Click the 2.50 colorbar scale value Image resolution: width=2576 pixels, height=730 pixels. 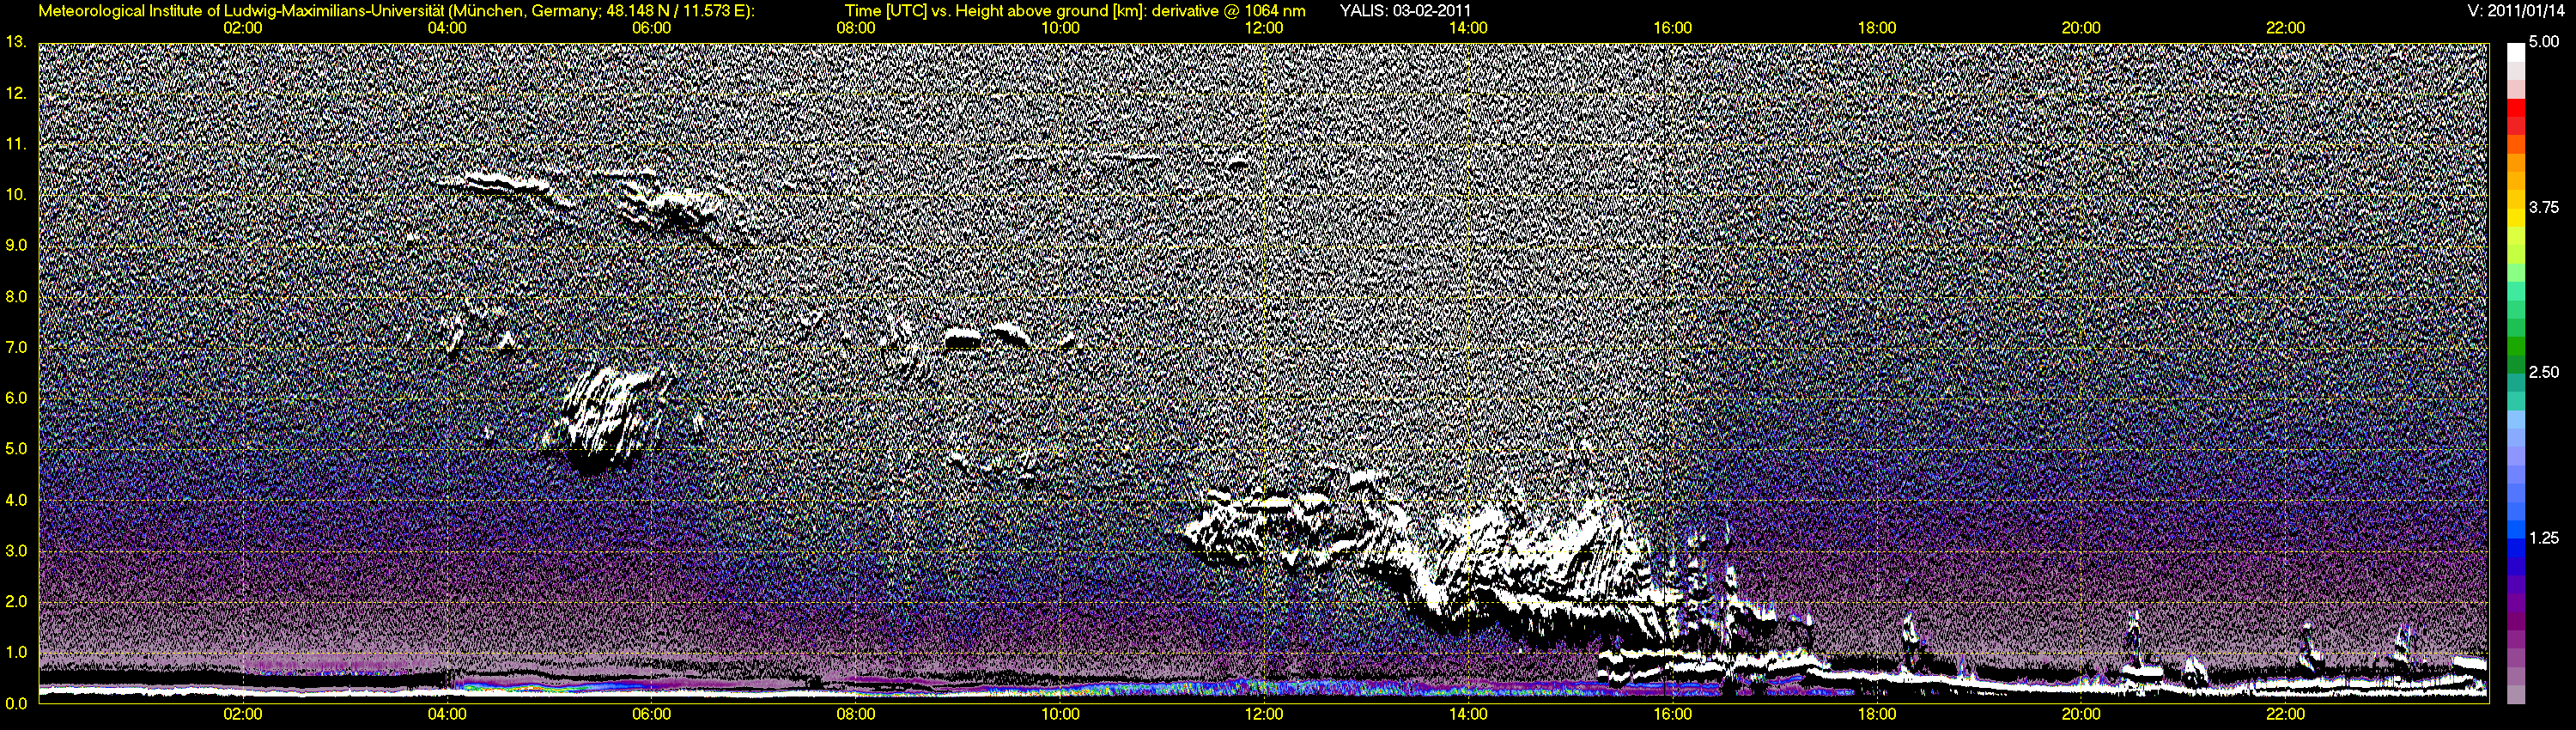2543,372
